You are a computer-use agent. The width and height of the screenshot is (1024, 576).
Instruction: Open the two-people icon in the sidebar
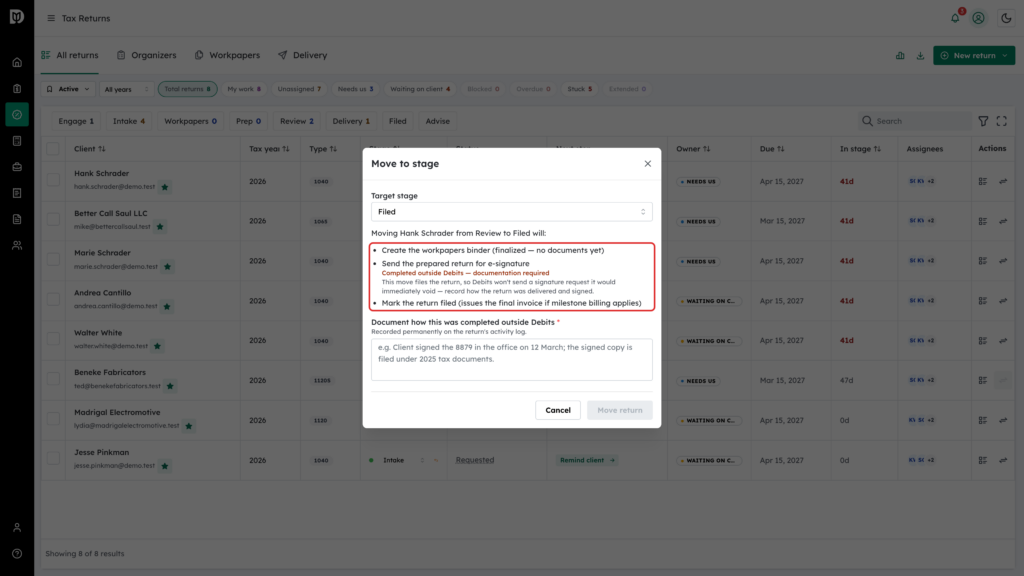(17, 246)
